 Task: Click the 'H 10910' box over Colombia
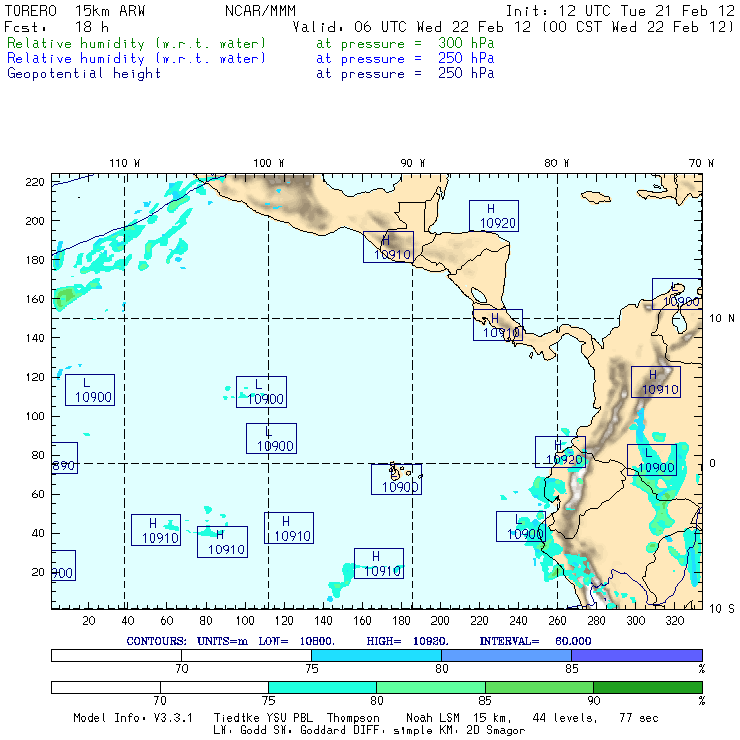tap(656, 382)
